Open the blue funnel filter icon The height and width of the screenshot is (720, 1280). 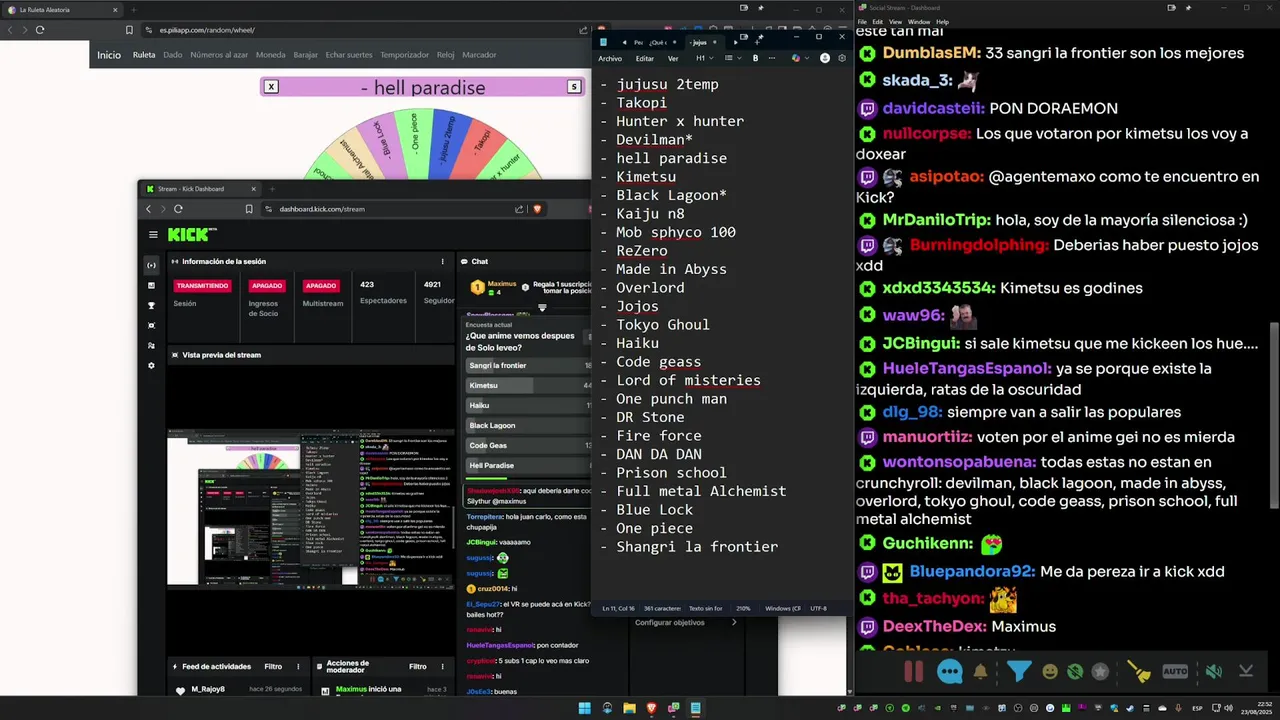click(x=1018, y=672)
